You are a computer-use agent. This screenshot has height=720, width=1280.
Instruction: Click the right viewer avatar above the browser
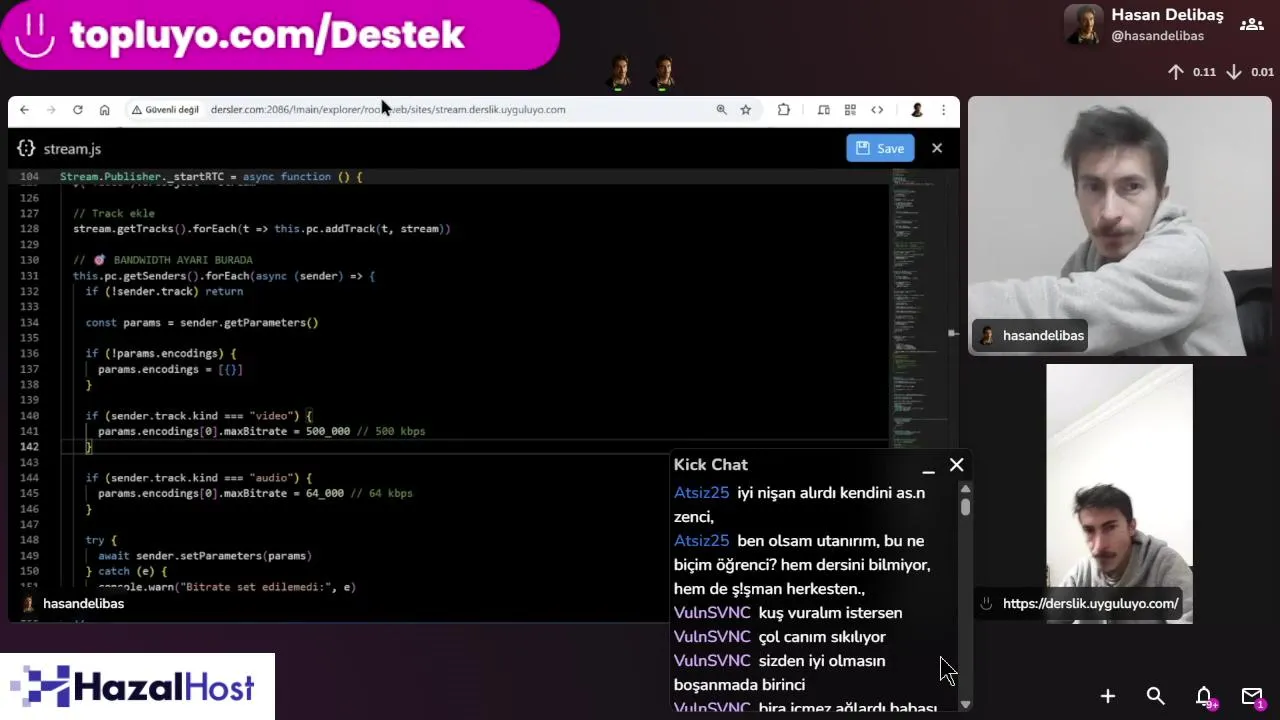pos(664,72)
